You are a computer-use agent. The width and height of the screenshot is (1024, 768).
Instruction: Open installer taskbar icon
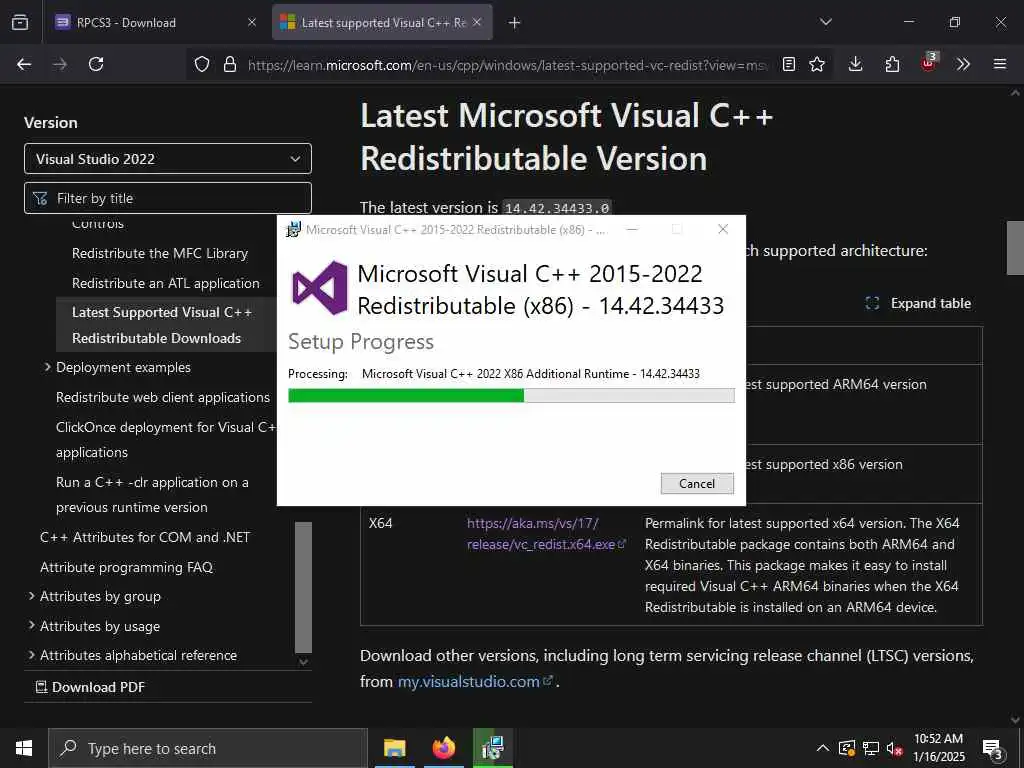492,748
